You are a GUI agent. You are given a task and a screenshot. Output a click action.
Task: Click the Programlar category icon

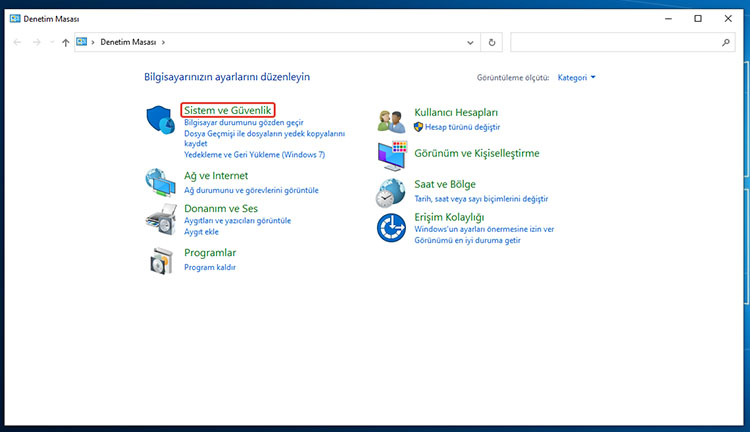[x=160, y=260]
